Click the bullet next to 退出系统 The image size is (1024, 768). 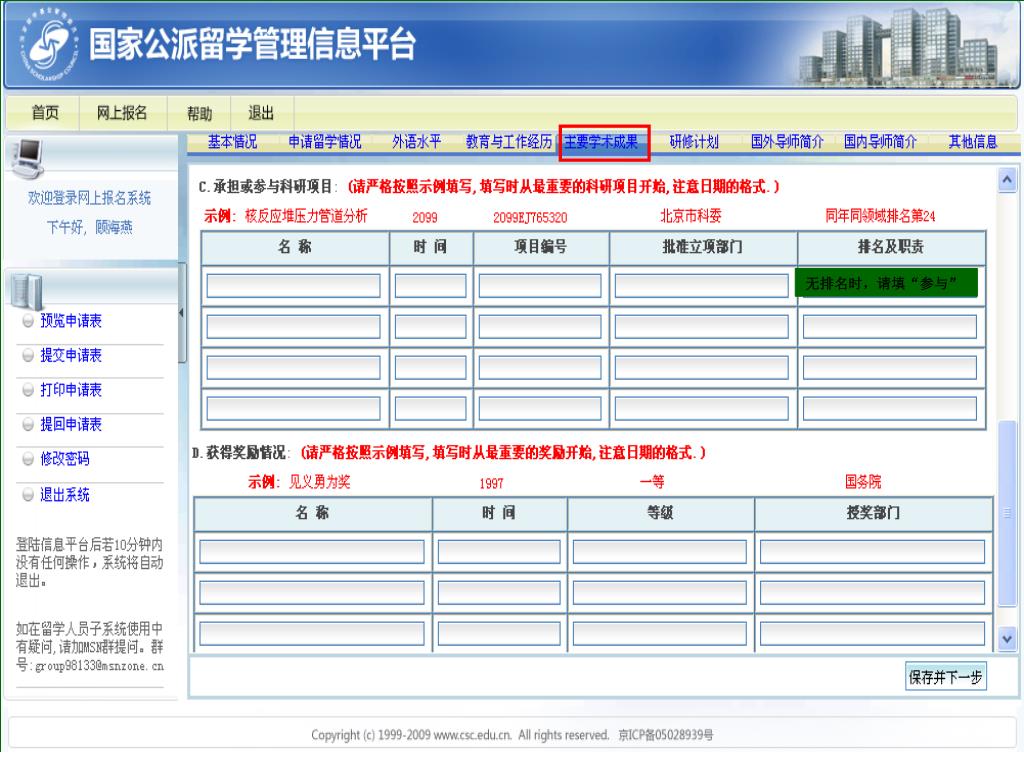(28, 494)
